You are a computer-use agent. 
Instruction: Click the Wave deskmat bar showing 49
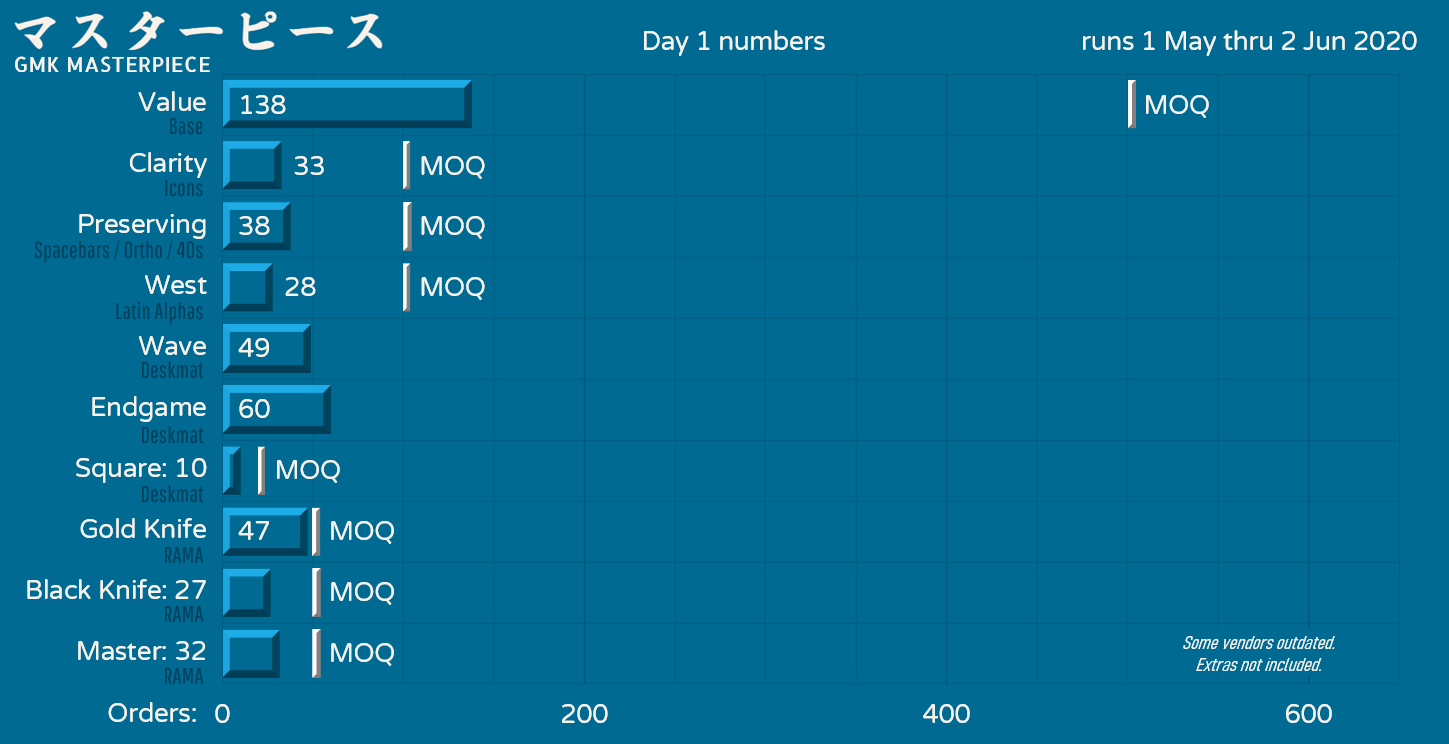[267, 348]
